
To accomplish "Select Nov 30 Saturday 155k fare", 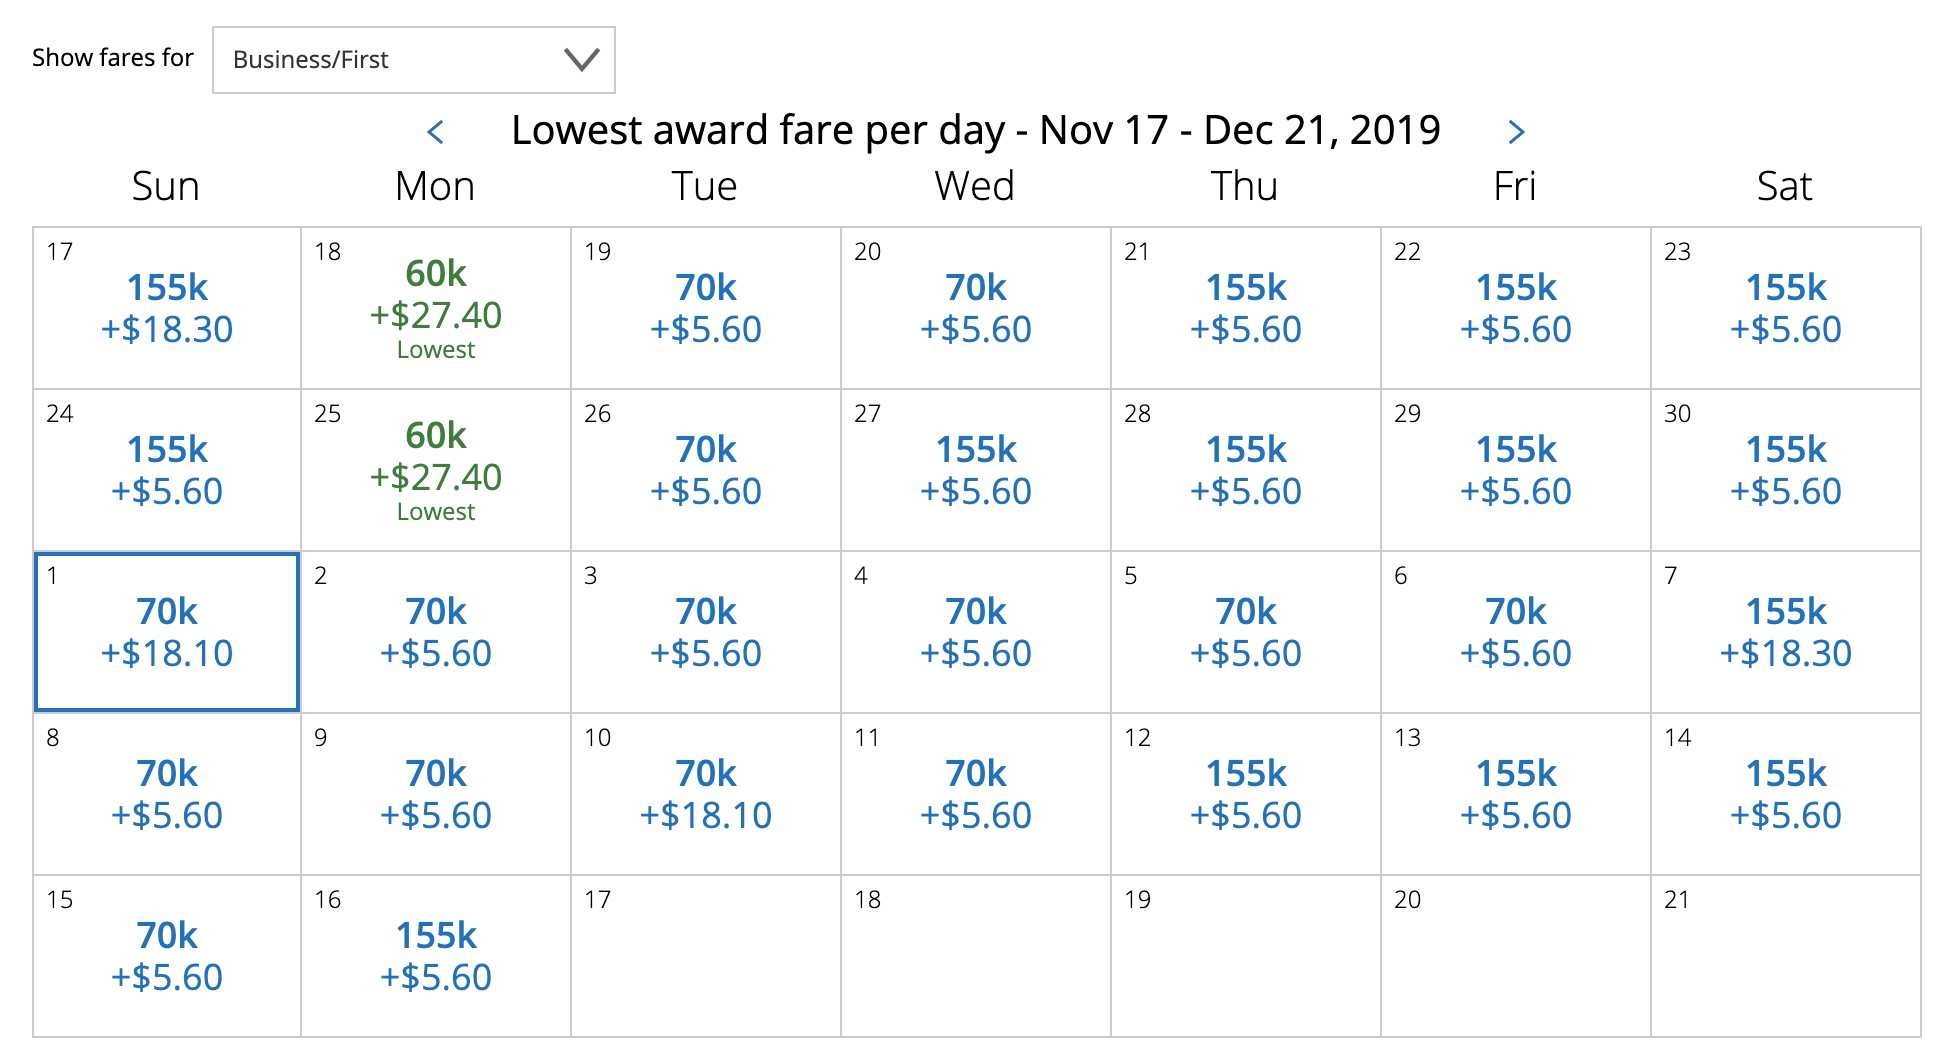I will point(1786,470).
